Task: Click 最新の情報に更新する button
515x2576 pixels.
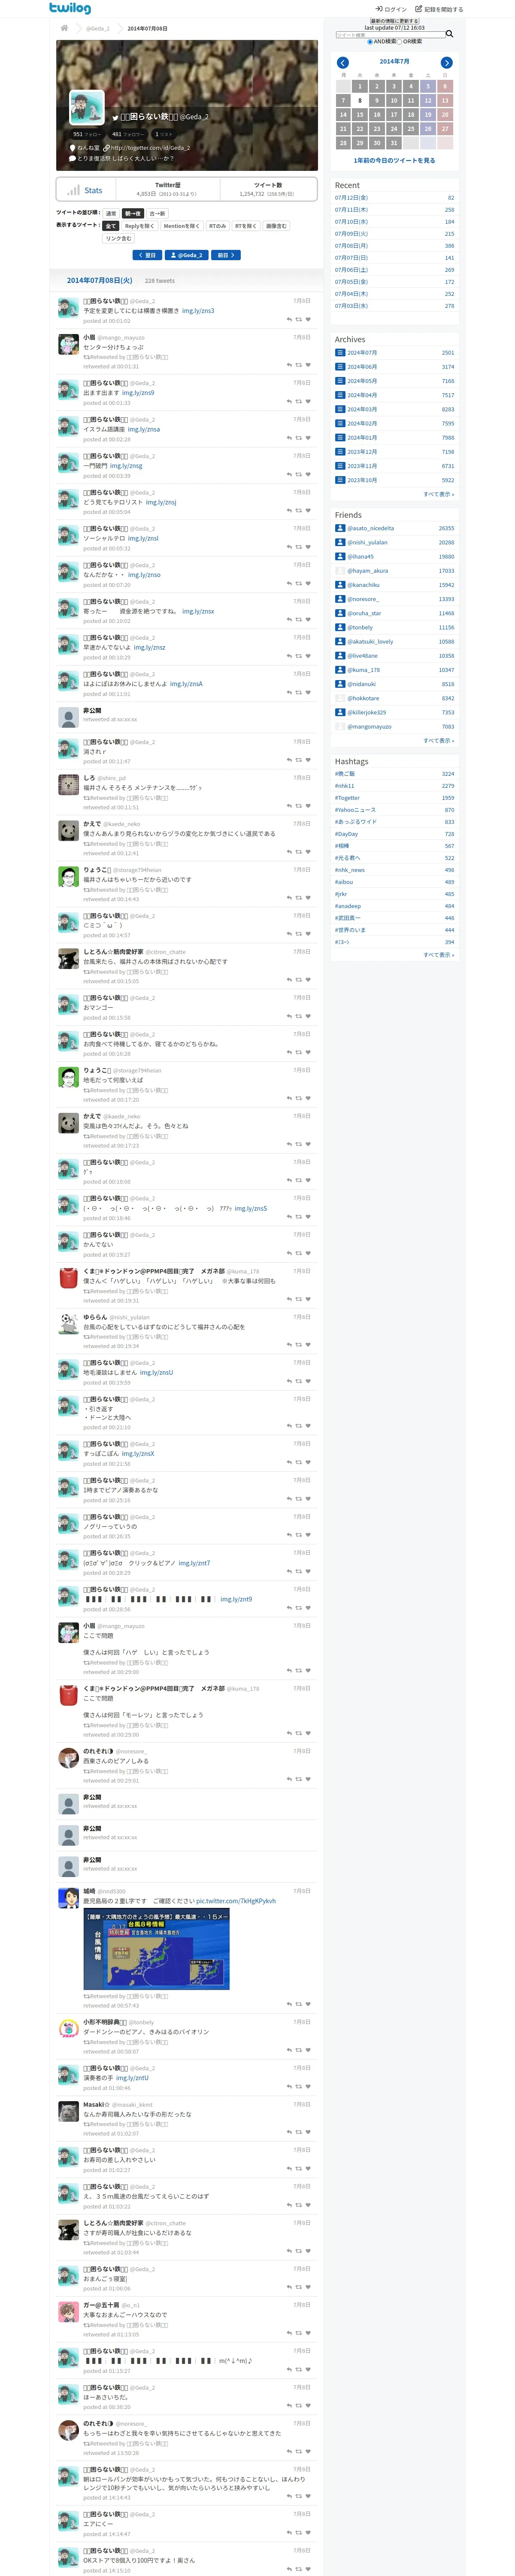Action: (x=394, y=21)
